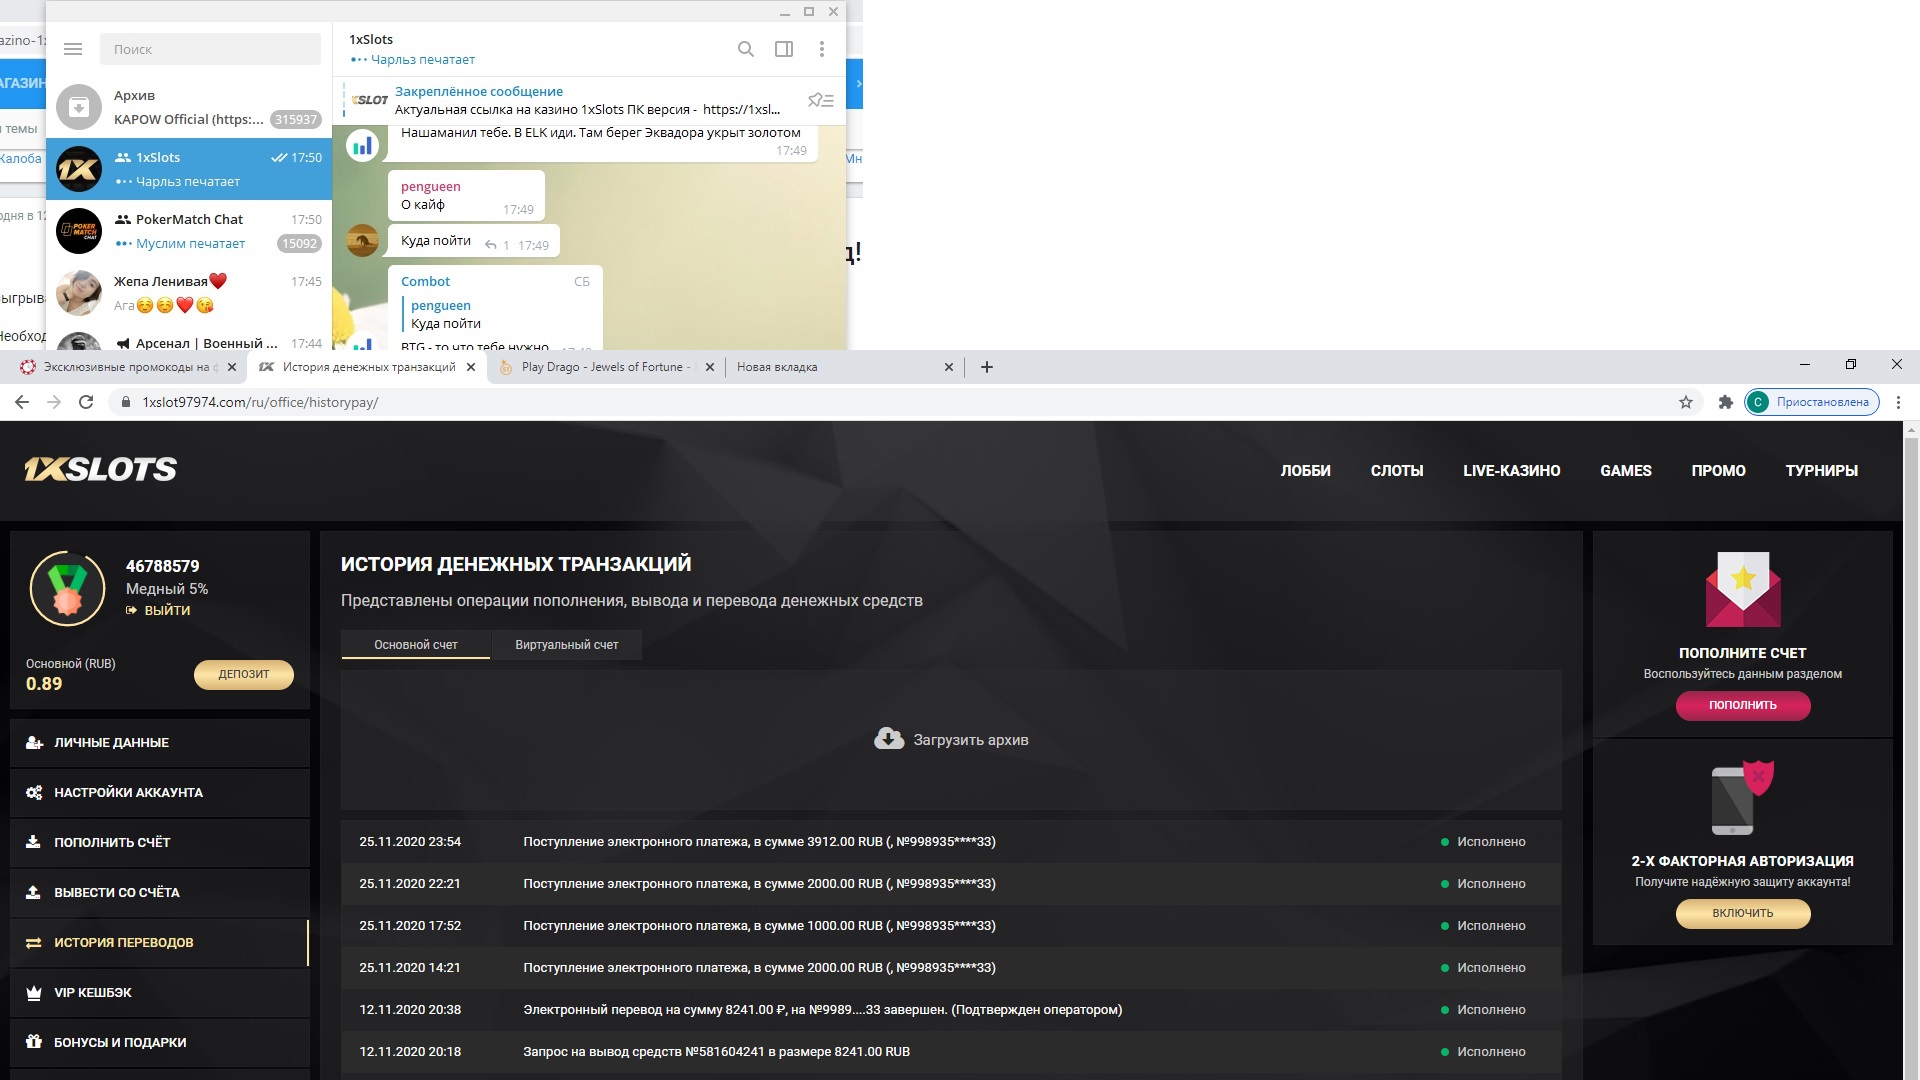Click pinned messages list icon
The height and width of the screenshot is (1080, 1920).
tap(820, 100)
